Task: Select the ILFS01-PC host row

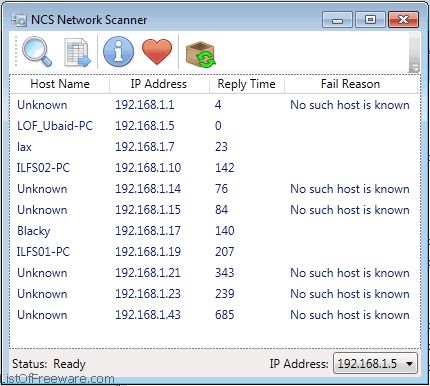Action: click(x=215, y=252)
